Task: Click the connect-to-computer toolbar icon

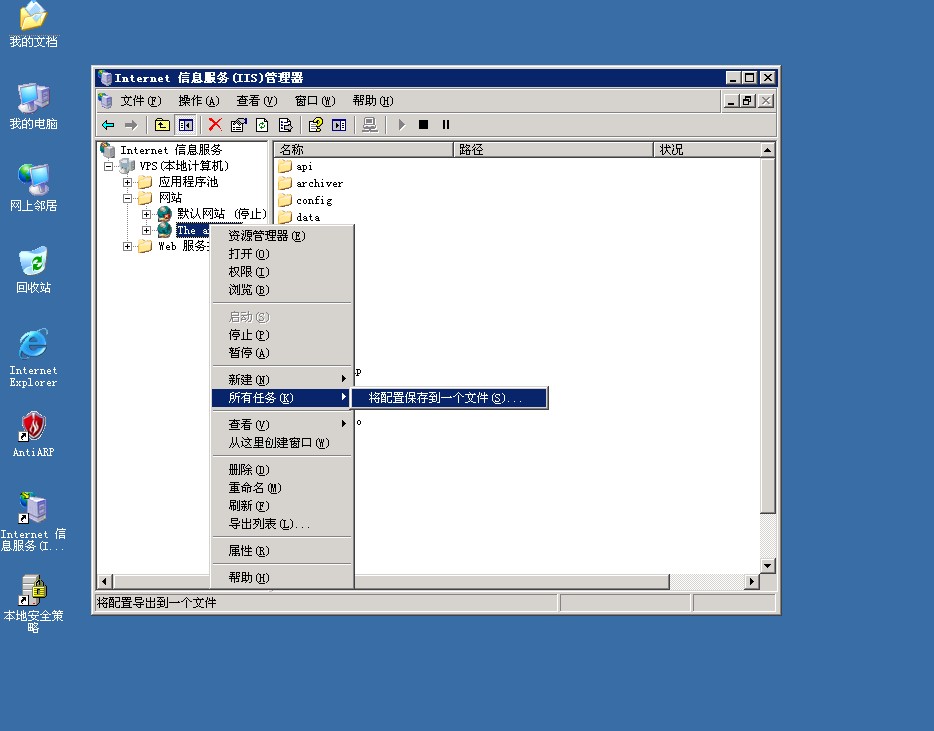Action: coord(370,125)
